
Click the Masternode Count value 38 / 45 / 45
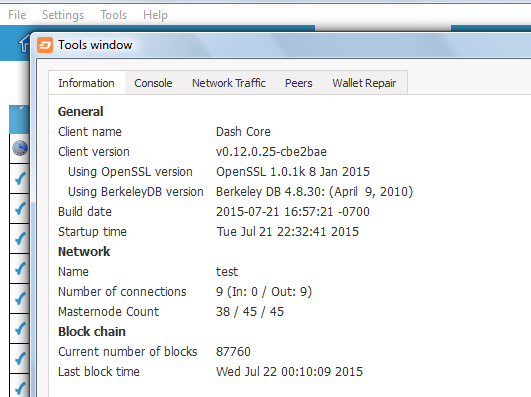pos(250,312)
